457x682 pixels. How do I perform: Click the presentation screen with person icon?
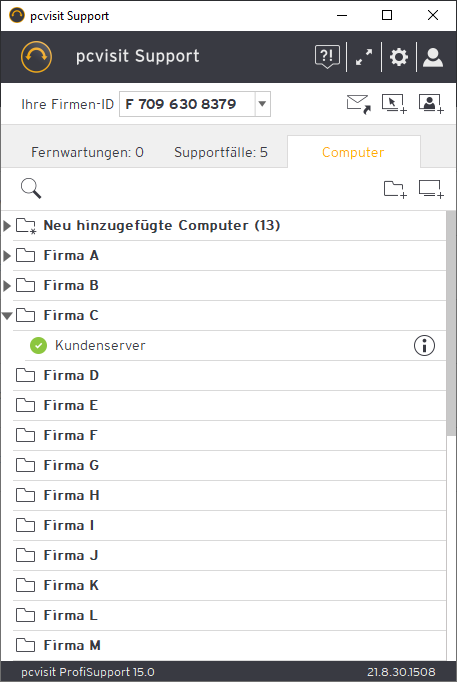click(x=431, y=104)
